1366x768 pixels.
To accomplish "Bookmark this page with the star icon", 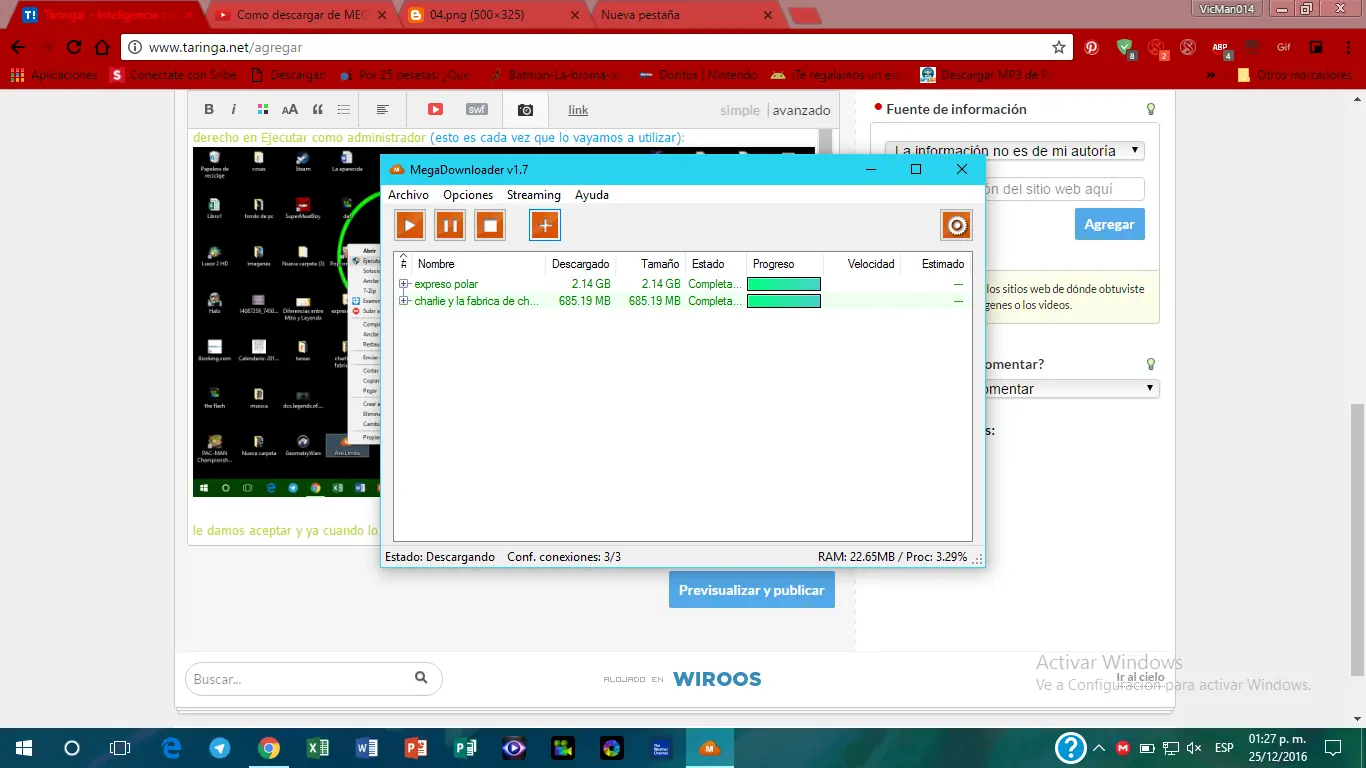I will [1059, 47].
